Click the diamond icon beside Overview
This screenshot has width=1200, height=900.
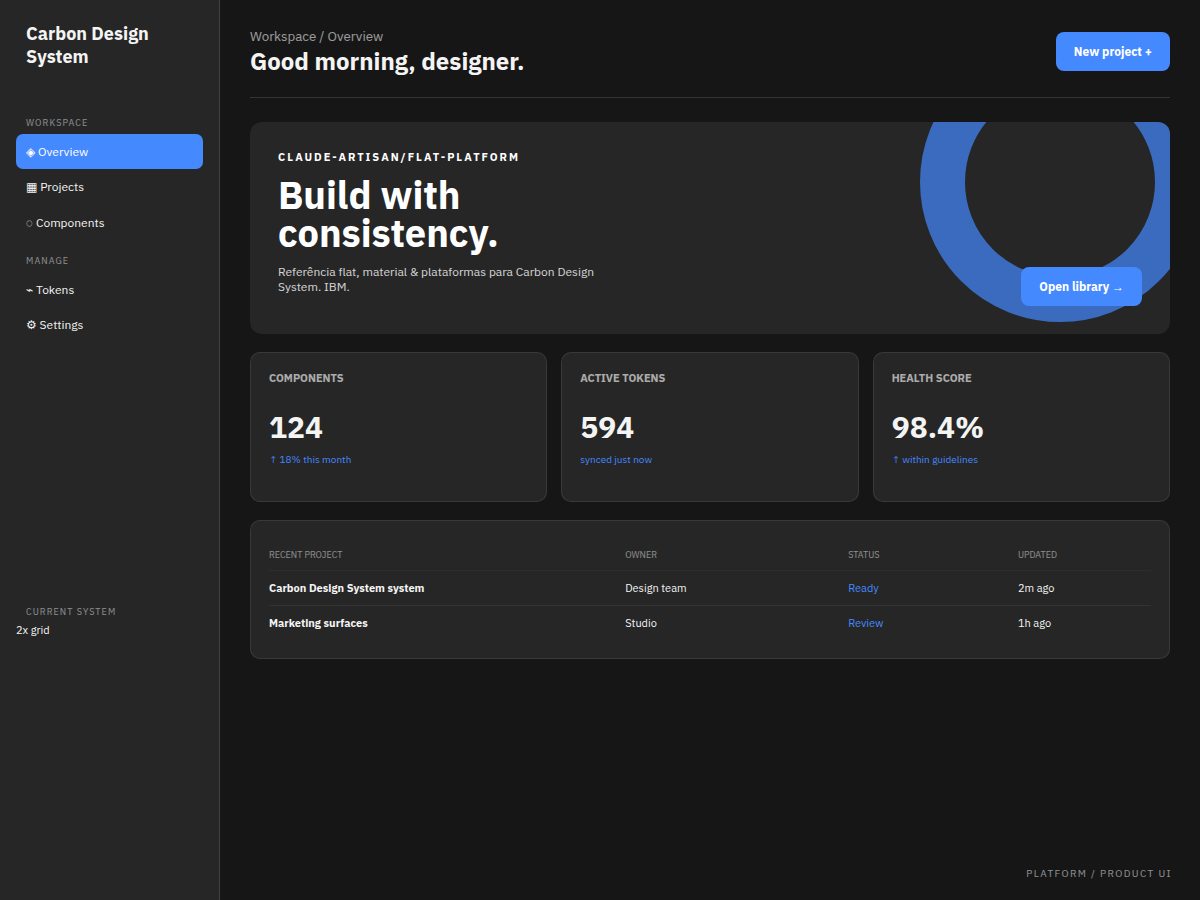tap(30, 152)
